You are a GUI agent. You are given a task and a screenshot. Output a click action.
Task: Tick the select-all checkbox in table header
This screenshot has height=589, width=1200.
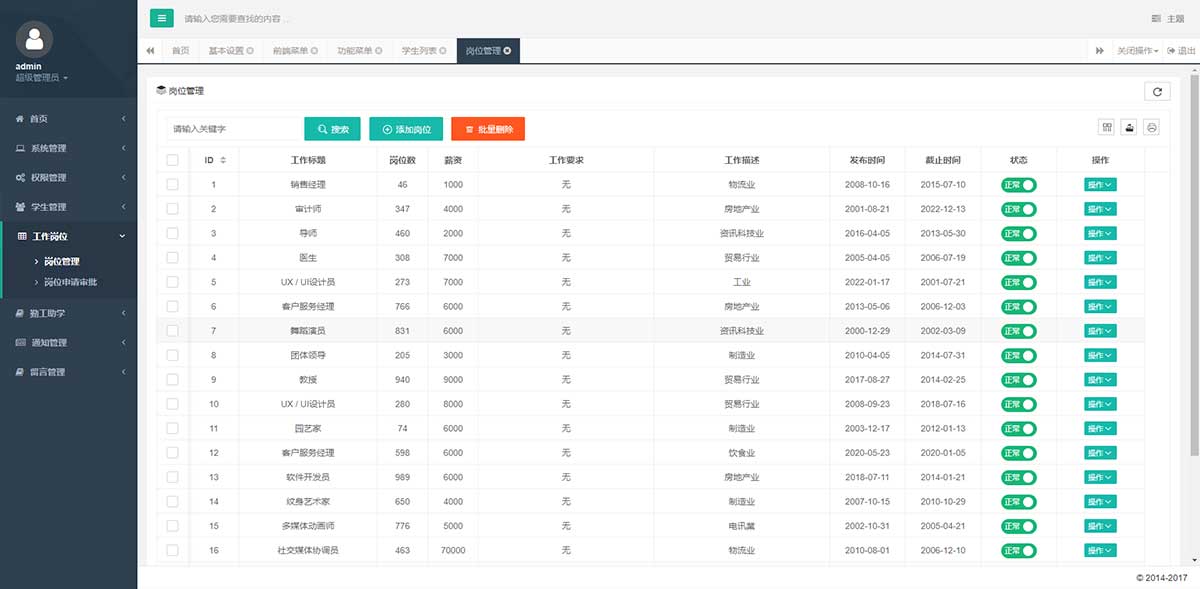pyautogui.click(x=172, y=160)
